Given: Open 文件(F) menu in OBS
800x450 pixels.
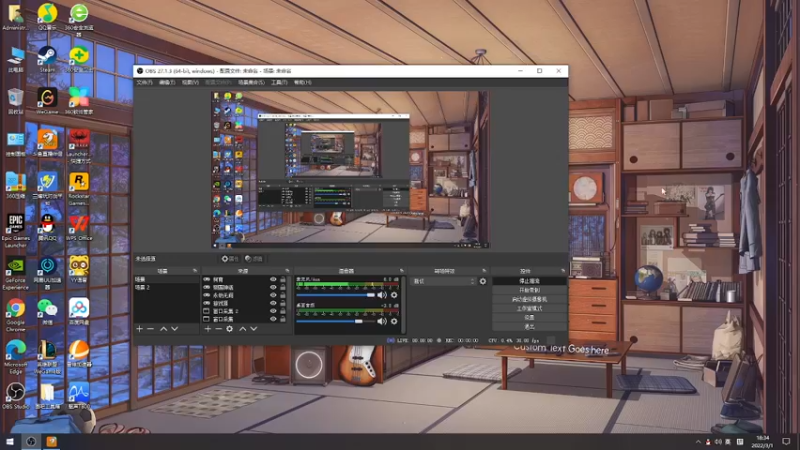Looking at the screenshot, I should click(x=144, y=83).
